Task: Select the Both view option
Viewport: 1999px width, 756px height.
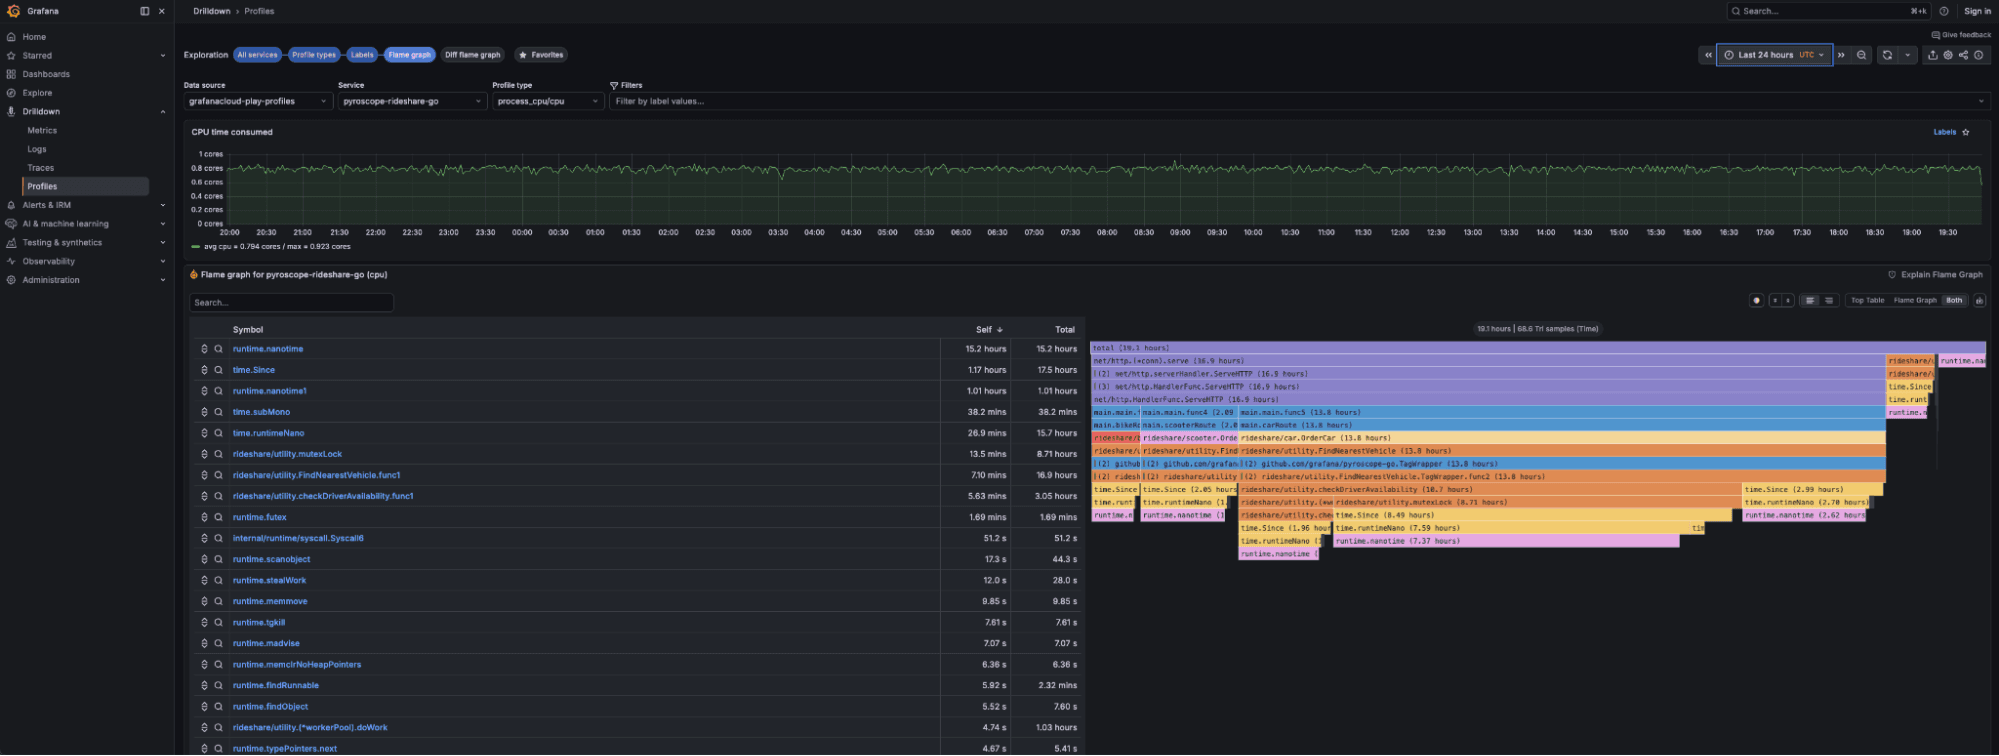Action: pos(1954,300)
